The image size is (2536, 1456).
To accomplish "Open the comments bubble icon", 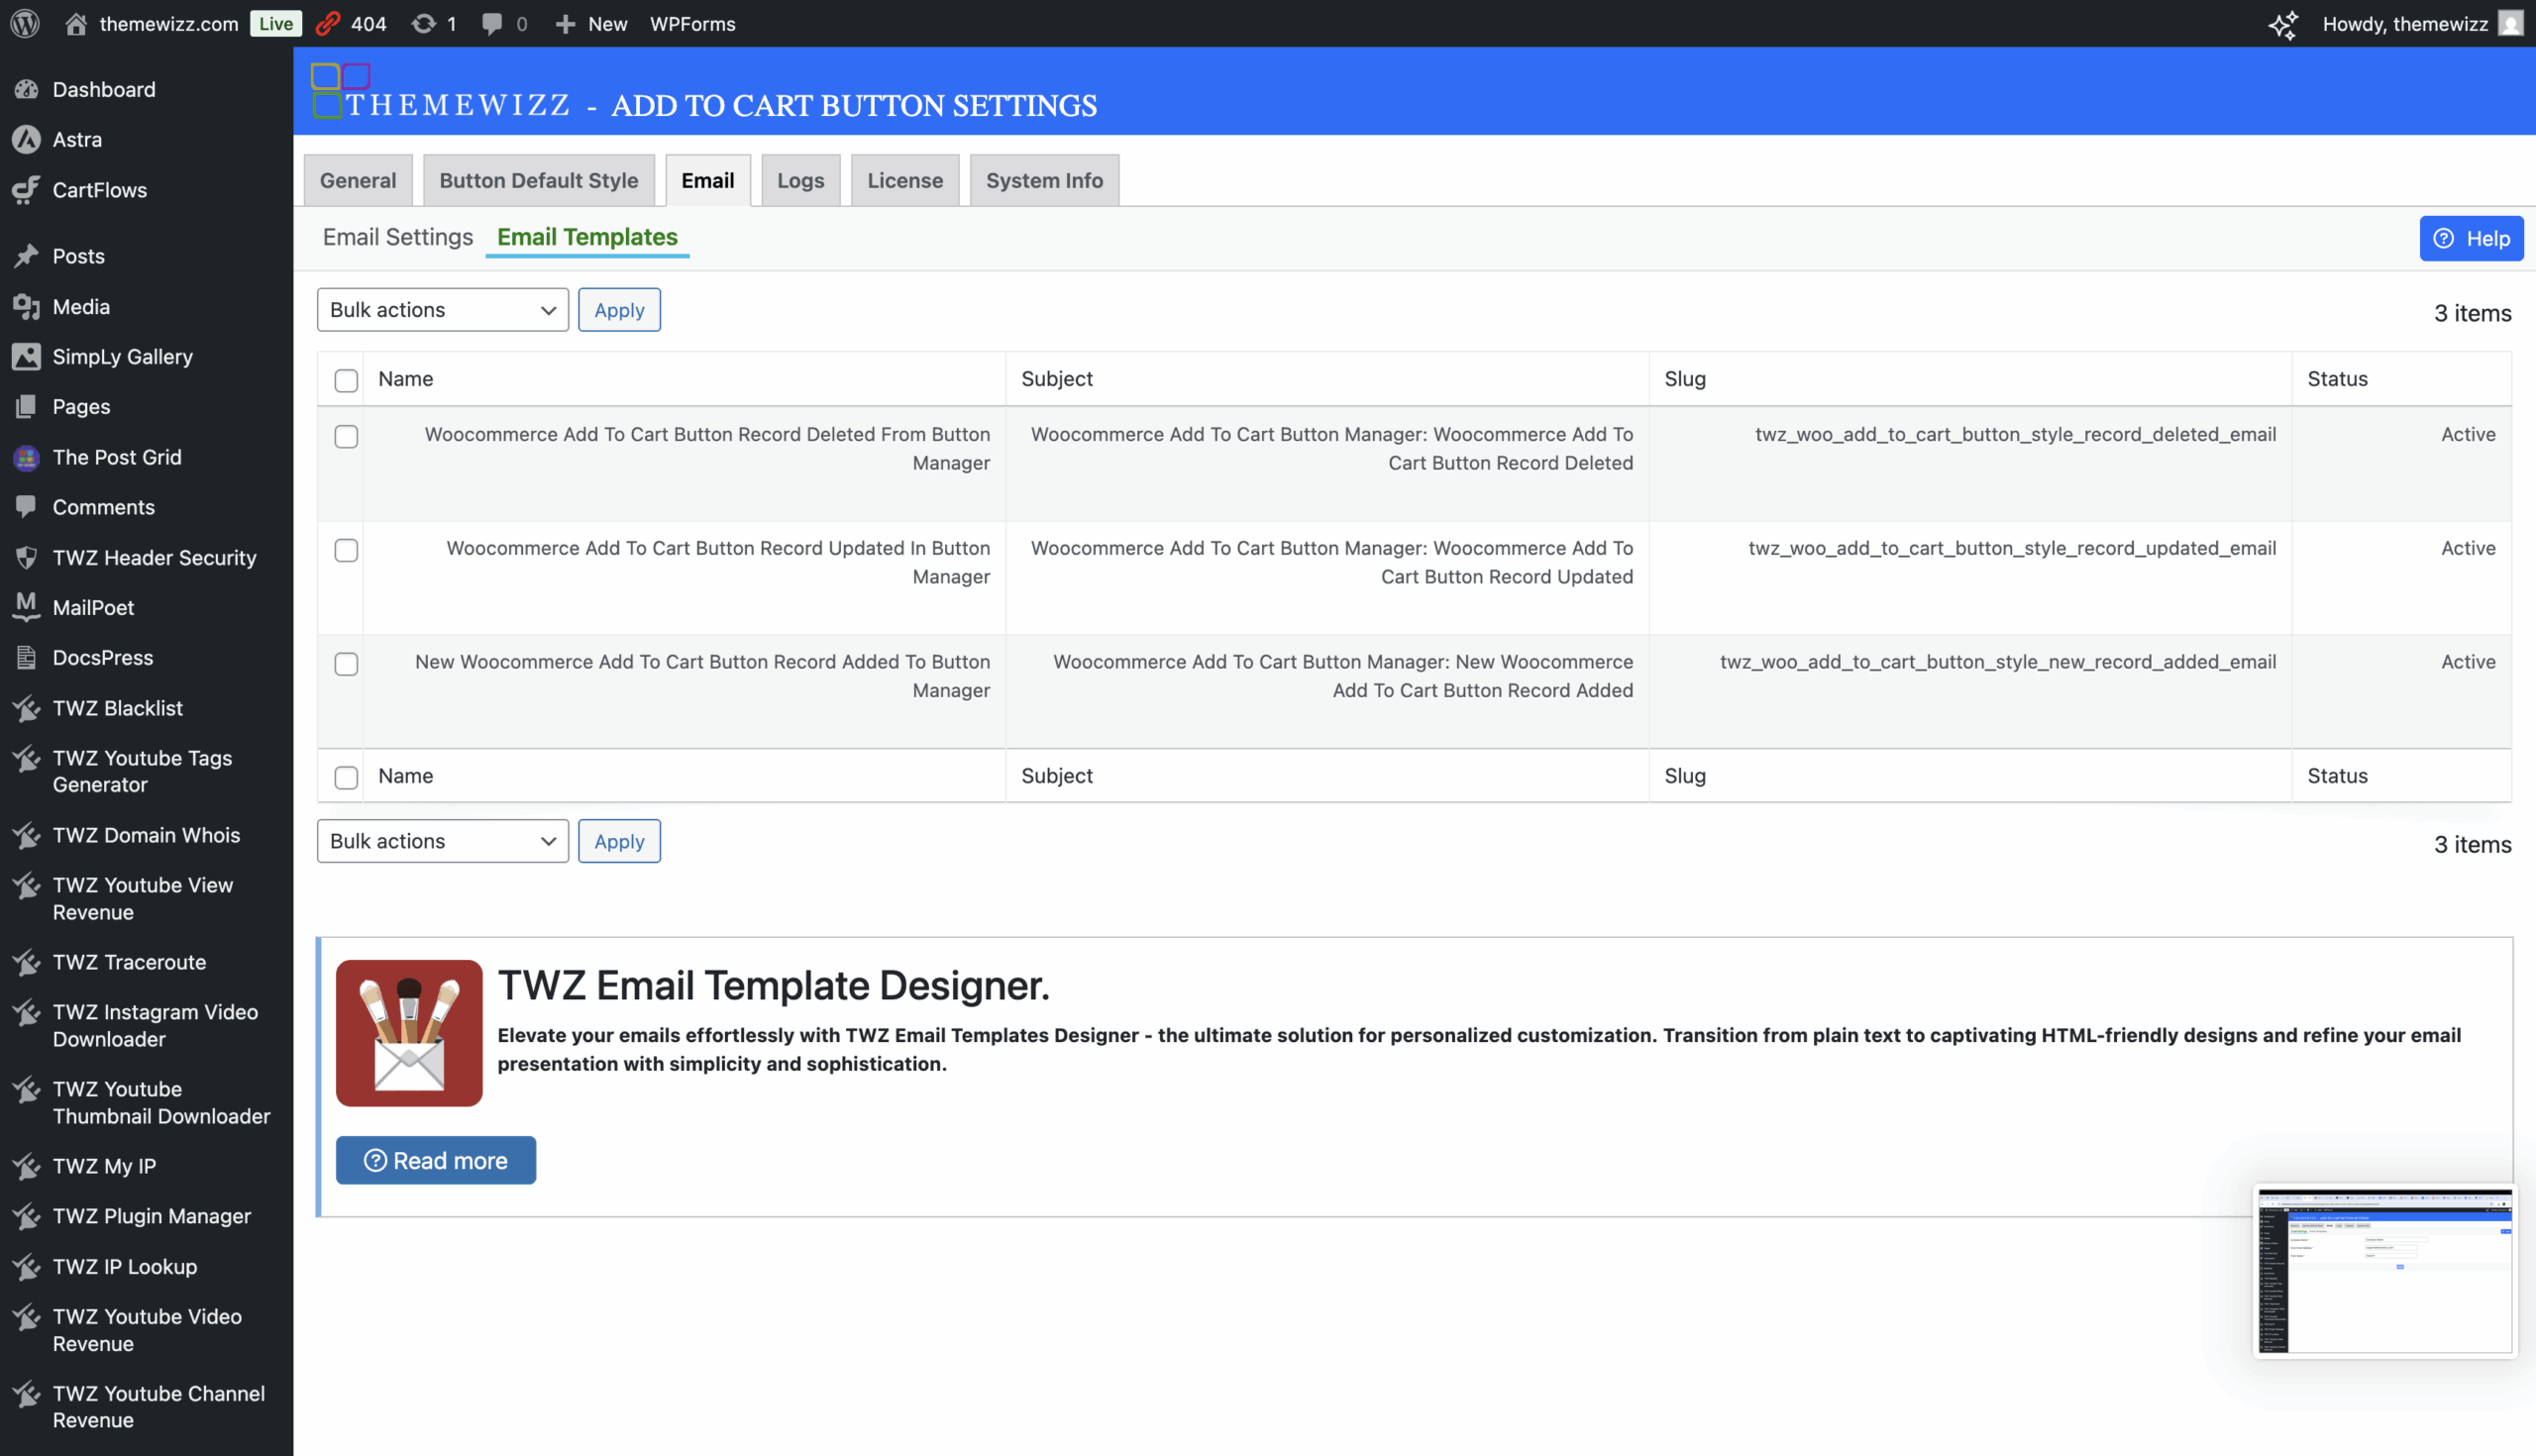I will click(492, 23).
